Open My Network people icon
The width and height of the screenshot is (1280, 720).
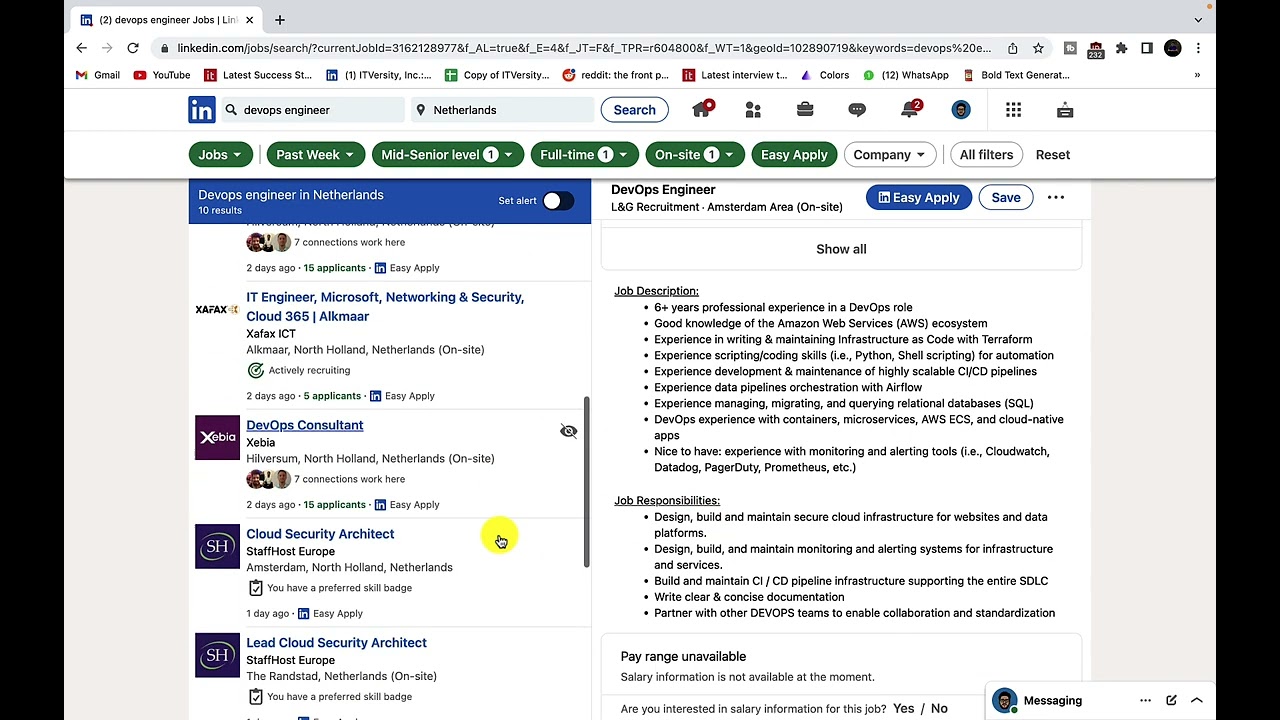[x=753, y=110]
